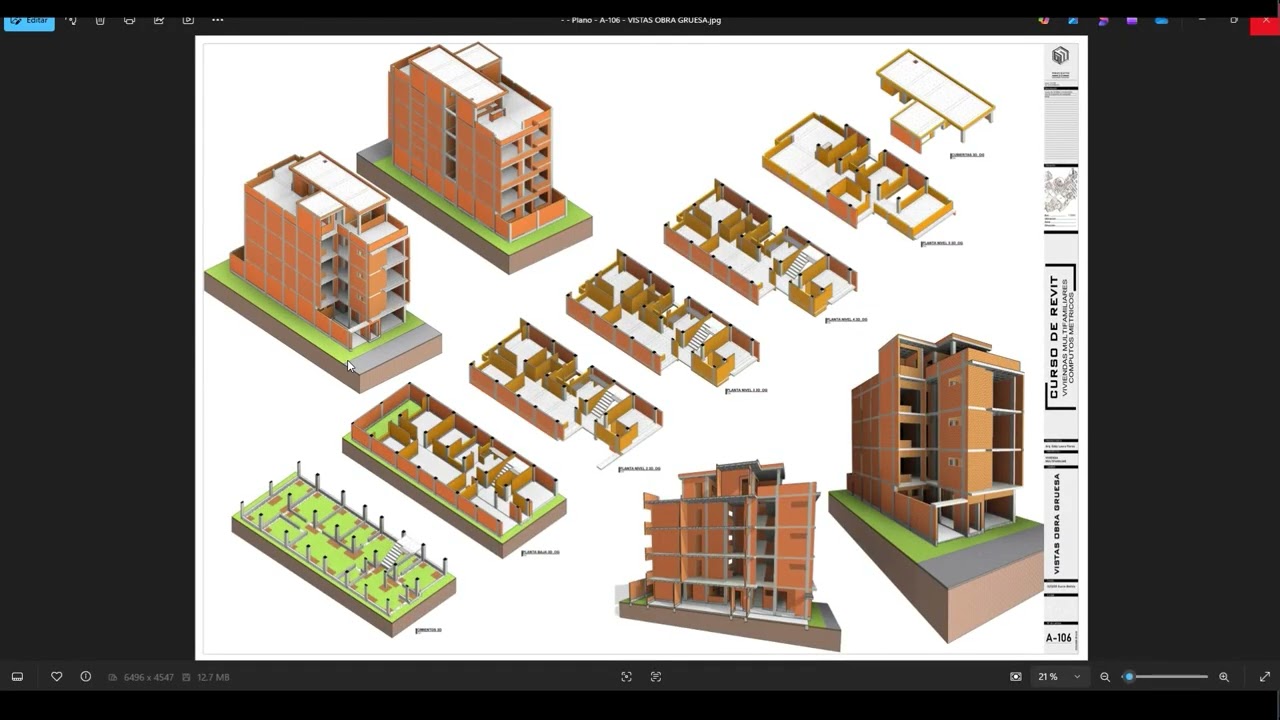Click the 6496 x 4547 dimensions text
This screenshot has width=1280, height=720.
[x=149, y=677]
